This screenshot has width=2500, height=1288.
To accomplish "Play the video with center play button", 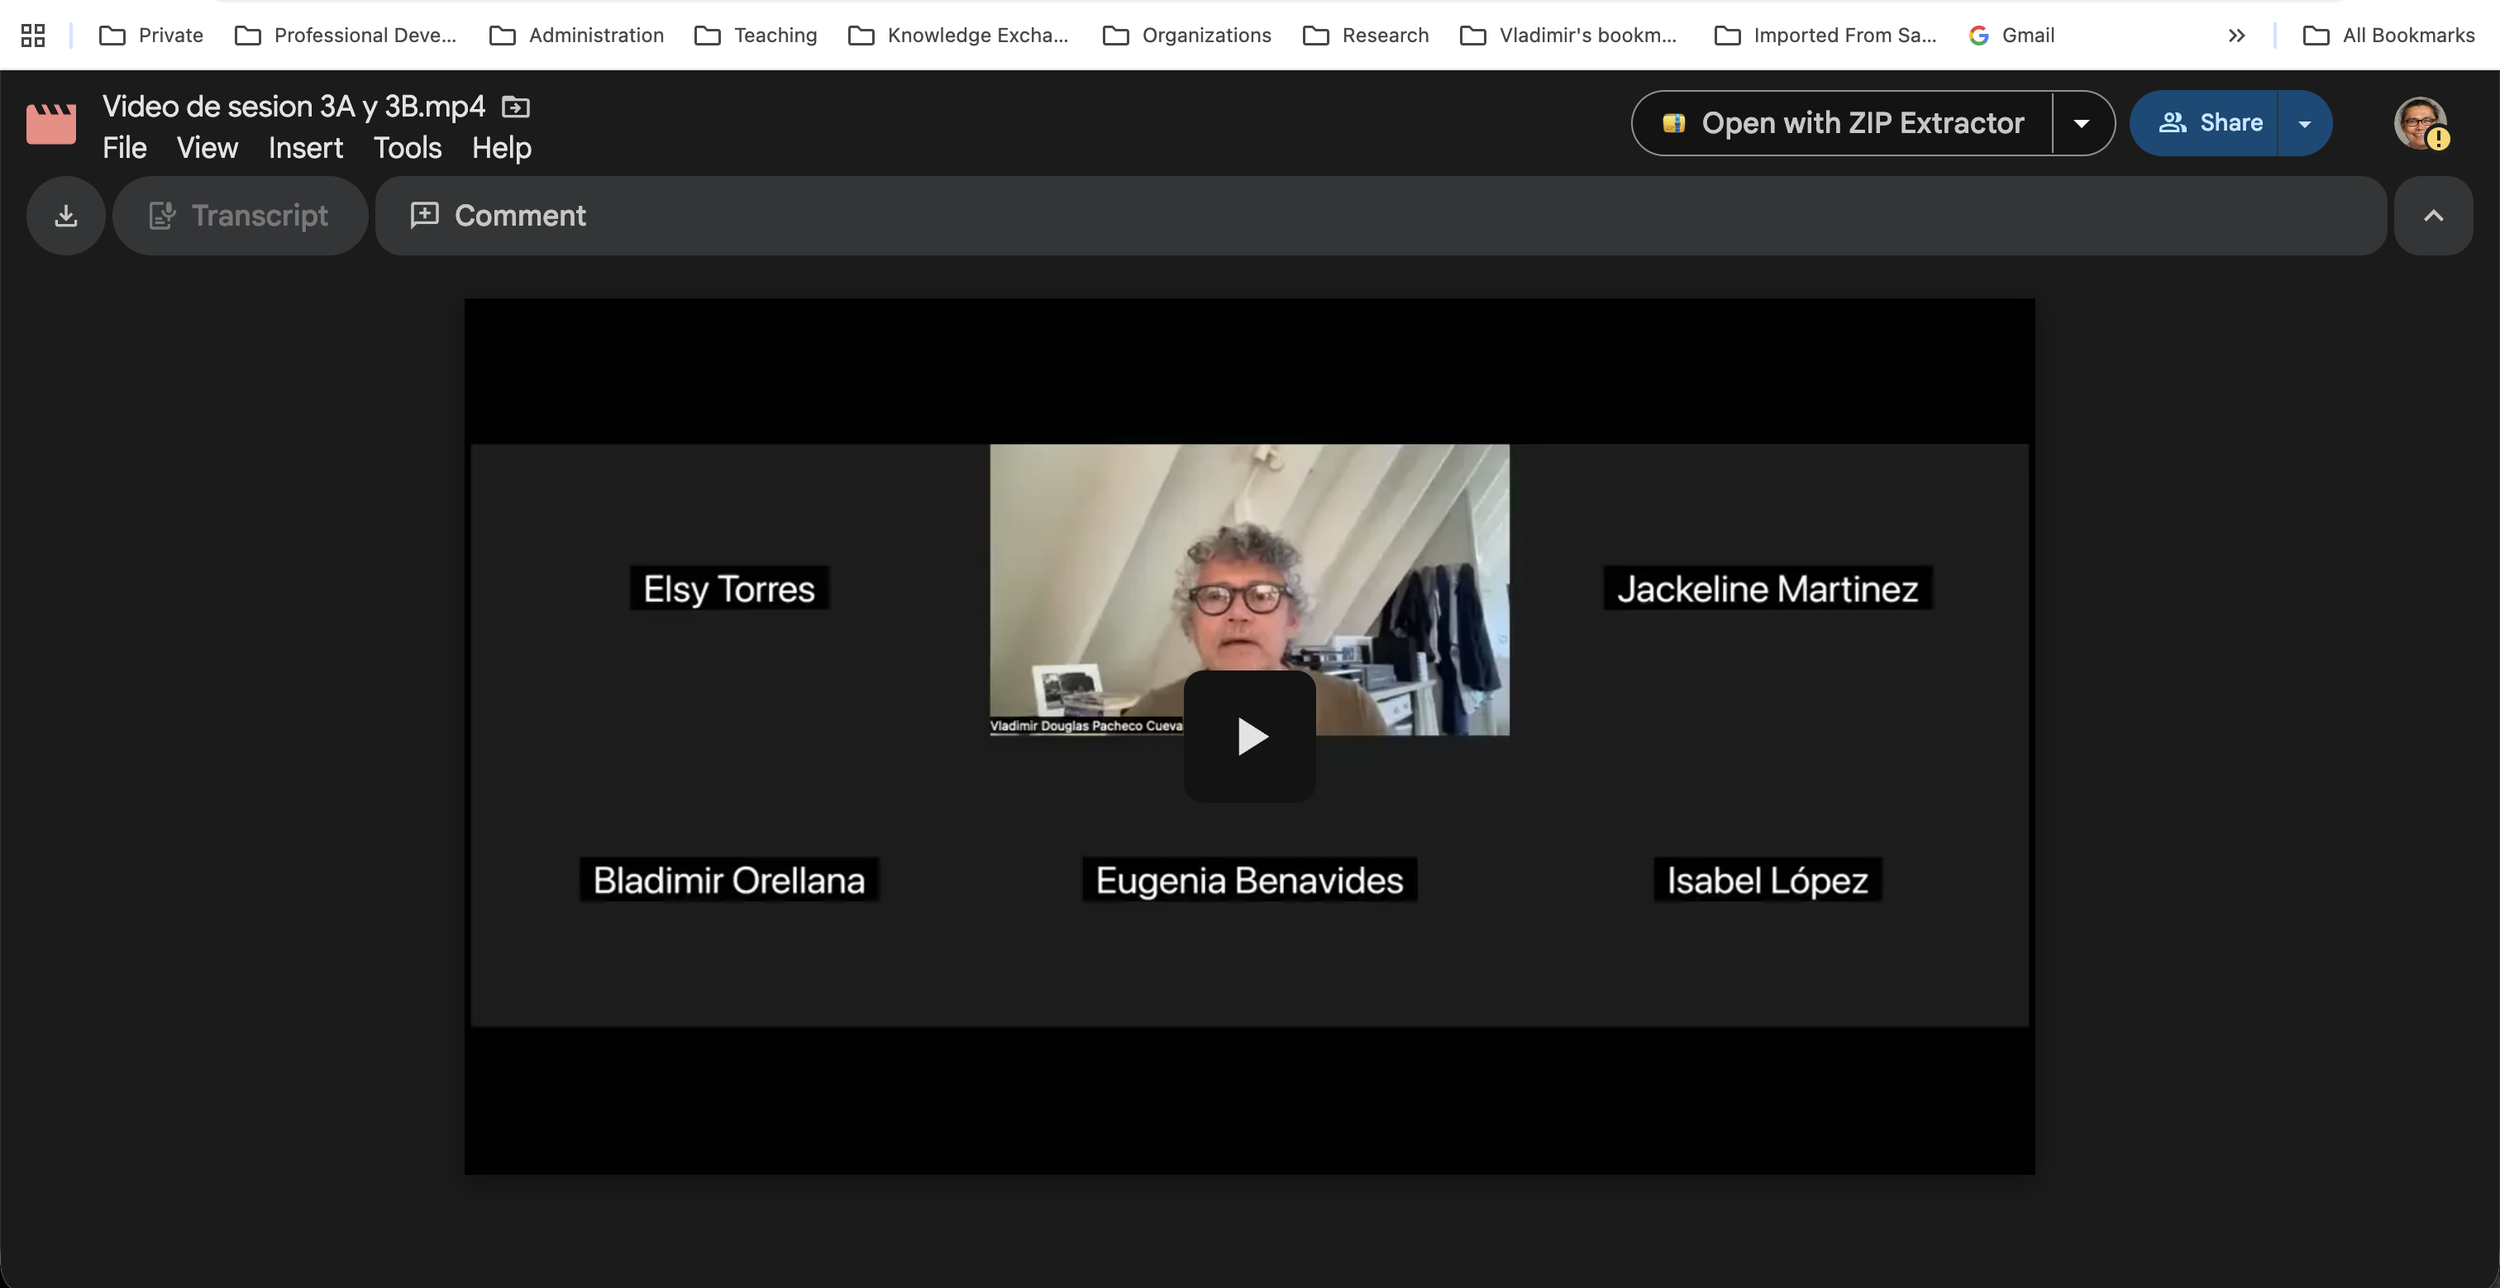I will pyautogui.click(x=1249, y=736).
